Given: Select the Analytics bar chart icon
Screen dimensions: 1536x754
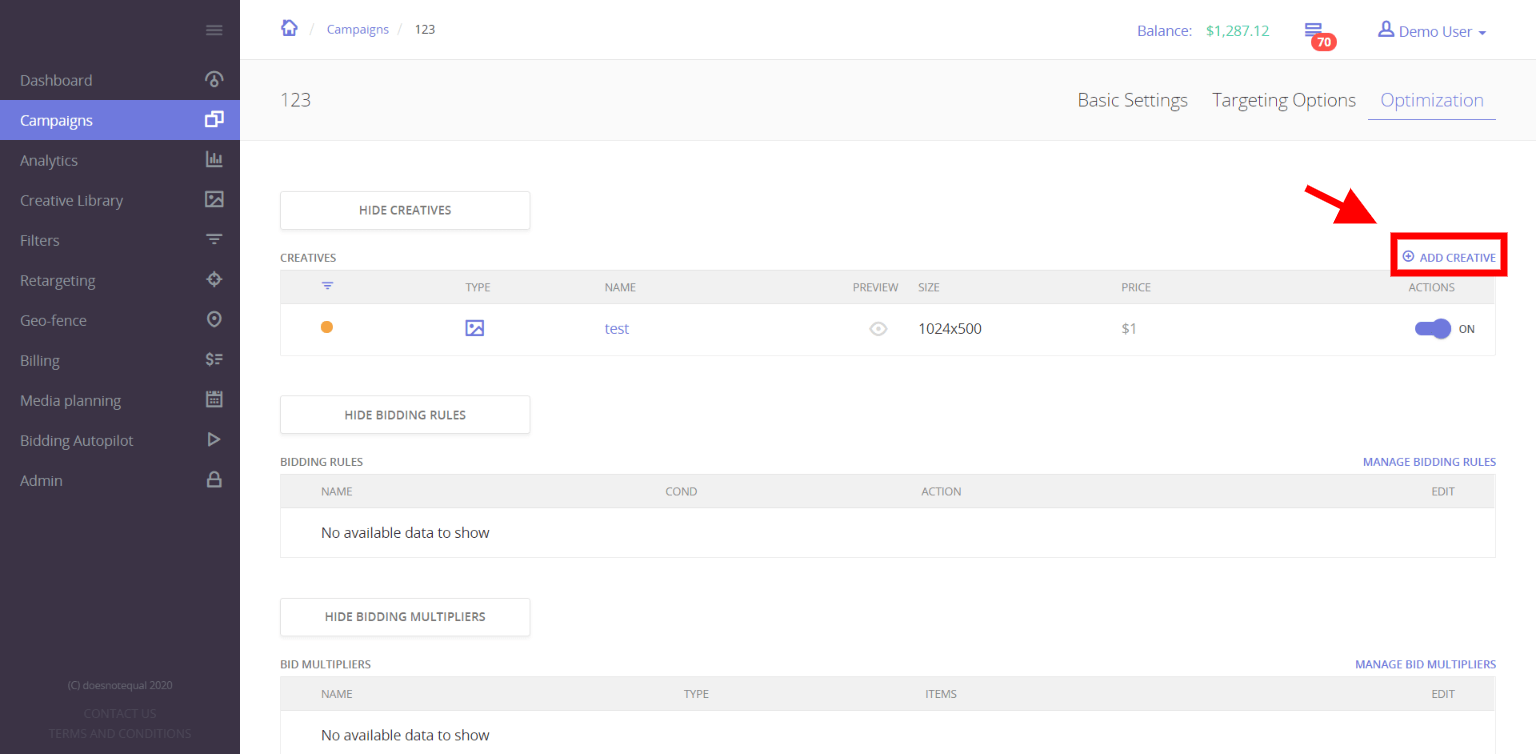Looking at the screenshot, I should click(214, 160).
